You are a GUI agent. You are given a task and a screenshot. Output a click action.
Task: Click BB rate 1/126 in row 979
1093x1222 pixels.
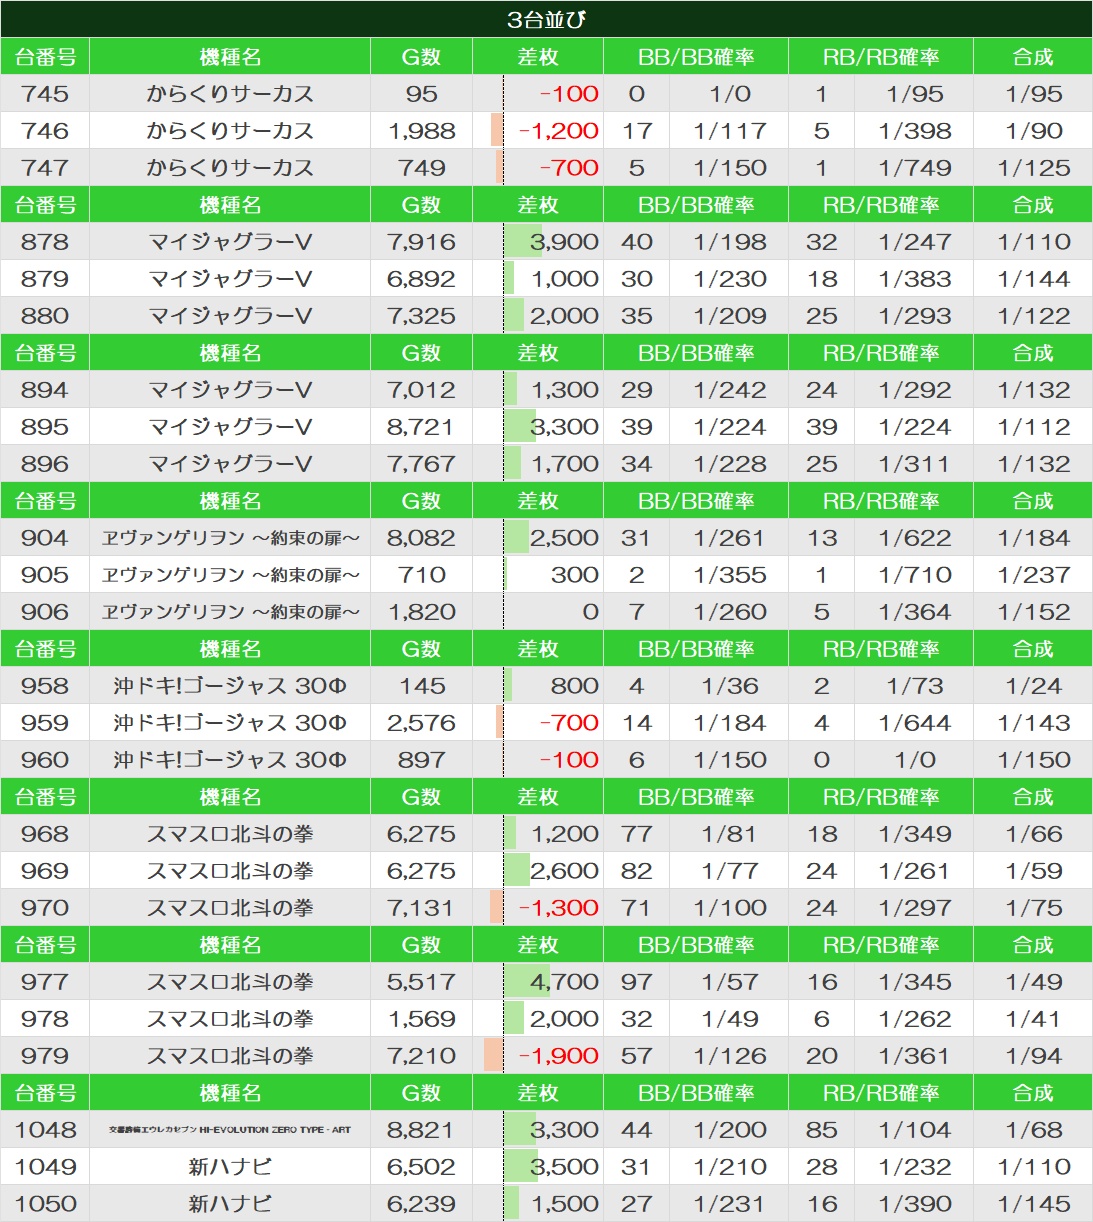pos(730,1056)
